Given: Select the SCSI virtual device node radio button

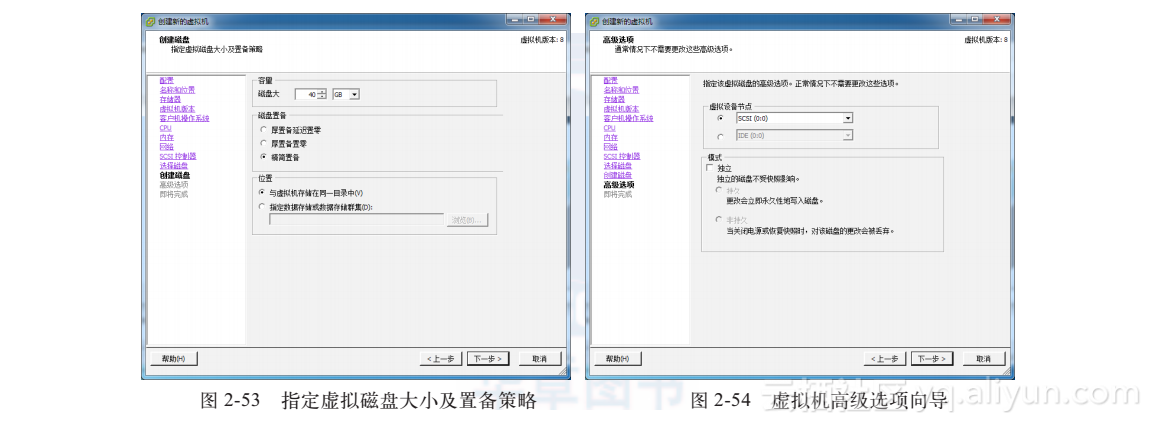Looking at the screenshot, I should coord(720,118).
